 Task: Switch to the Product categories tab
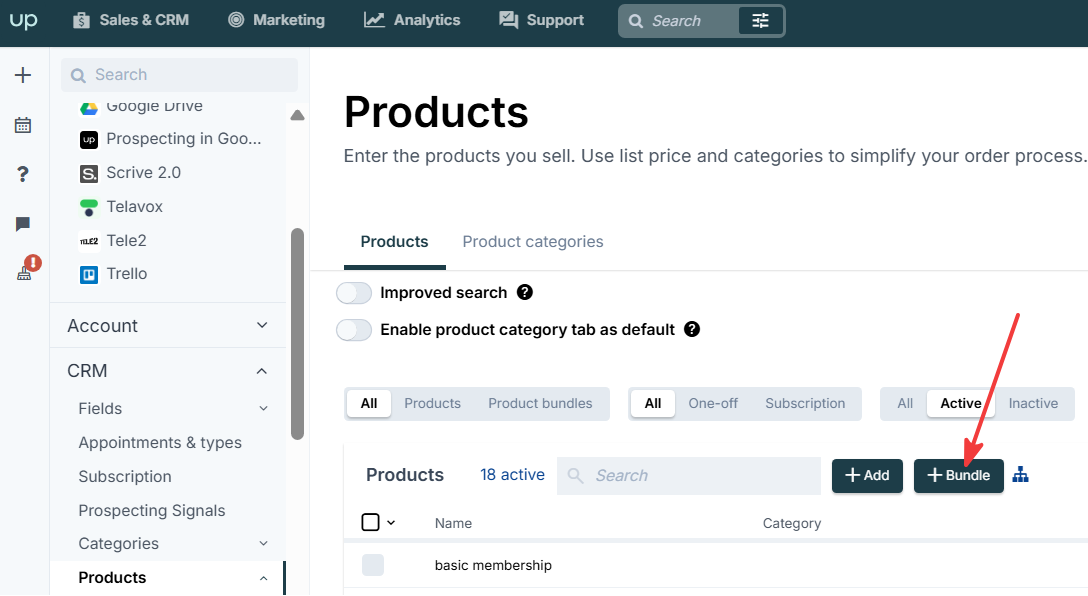pyautogui.click(x=533, y=242)
